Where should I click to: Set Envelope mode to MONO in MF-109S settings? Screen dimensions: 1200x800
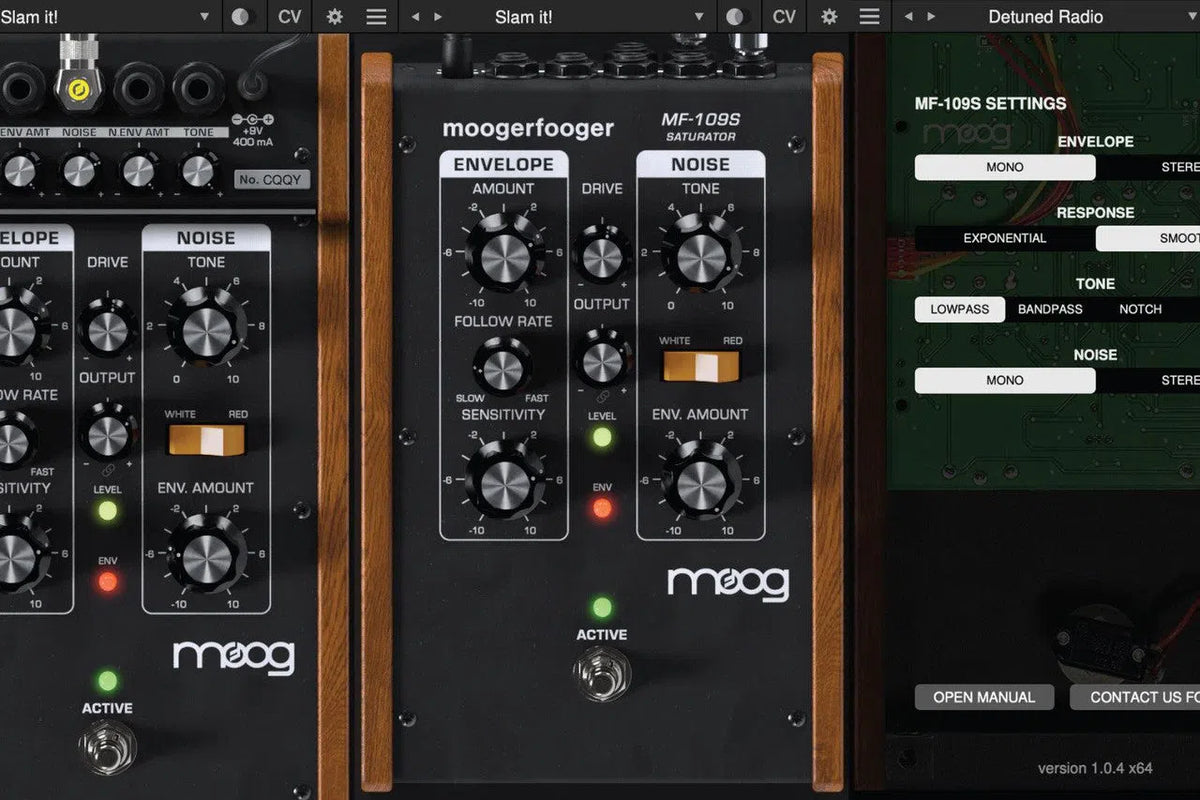1004,166
